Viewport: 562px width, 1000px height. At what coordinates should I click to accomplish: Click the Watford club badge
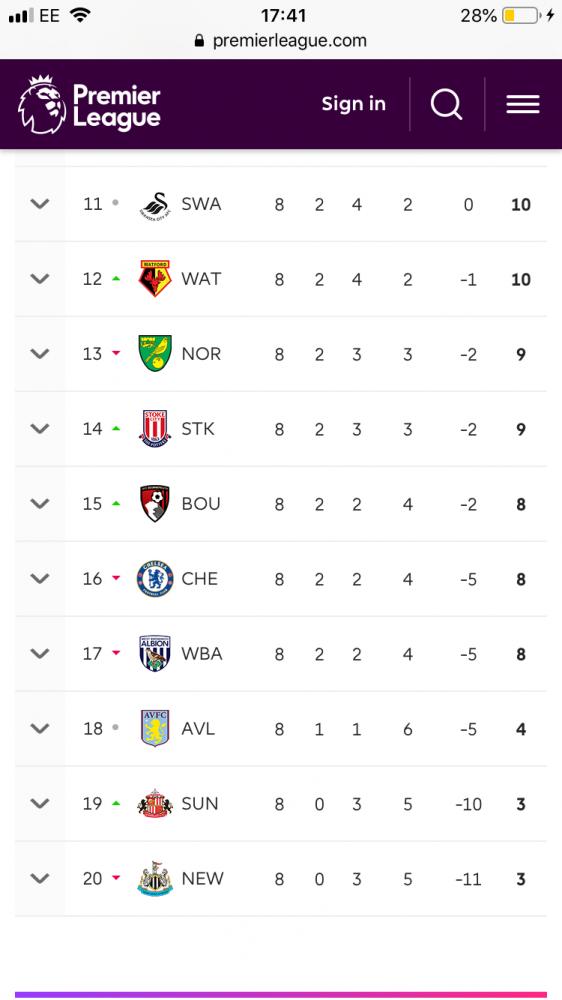point(155,279)
